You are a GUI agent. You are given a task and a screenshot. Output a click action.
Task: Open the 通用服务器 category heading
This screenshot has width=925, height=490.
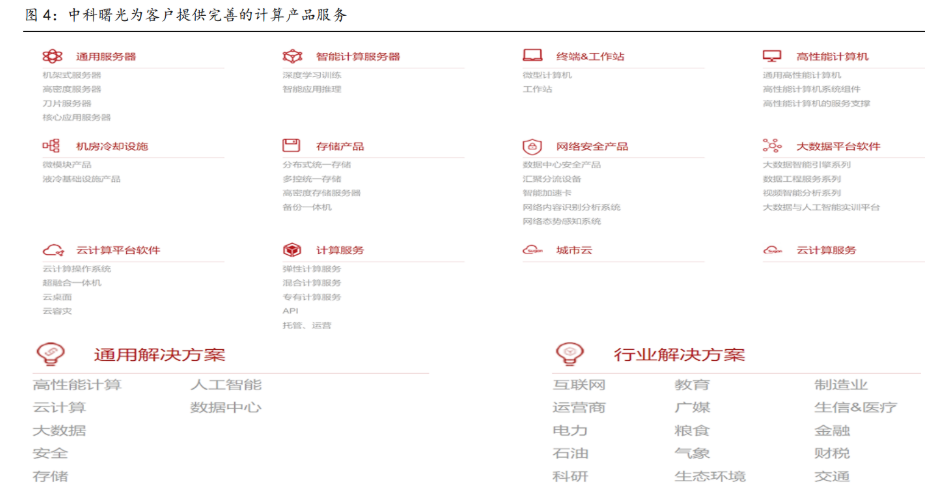click(x=106, y=57)
